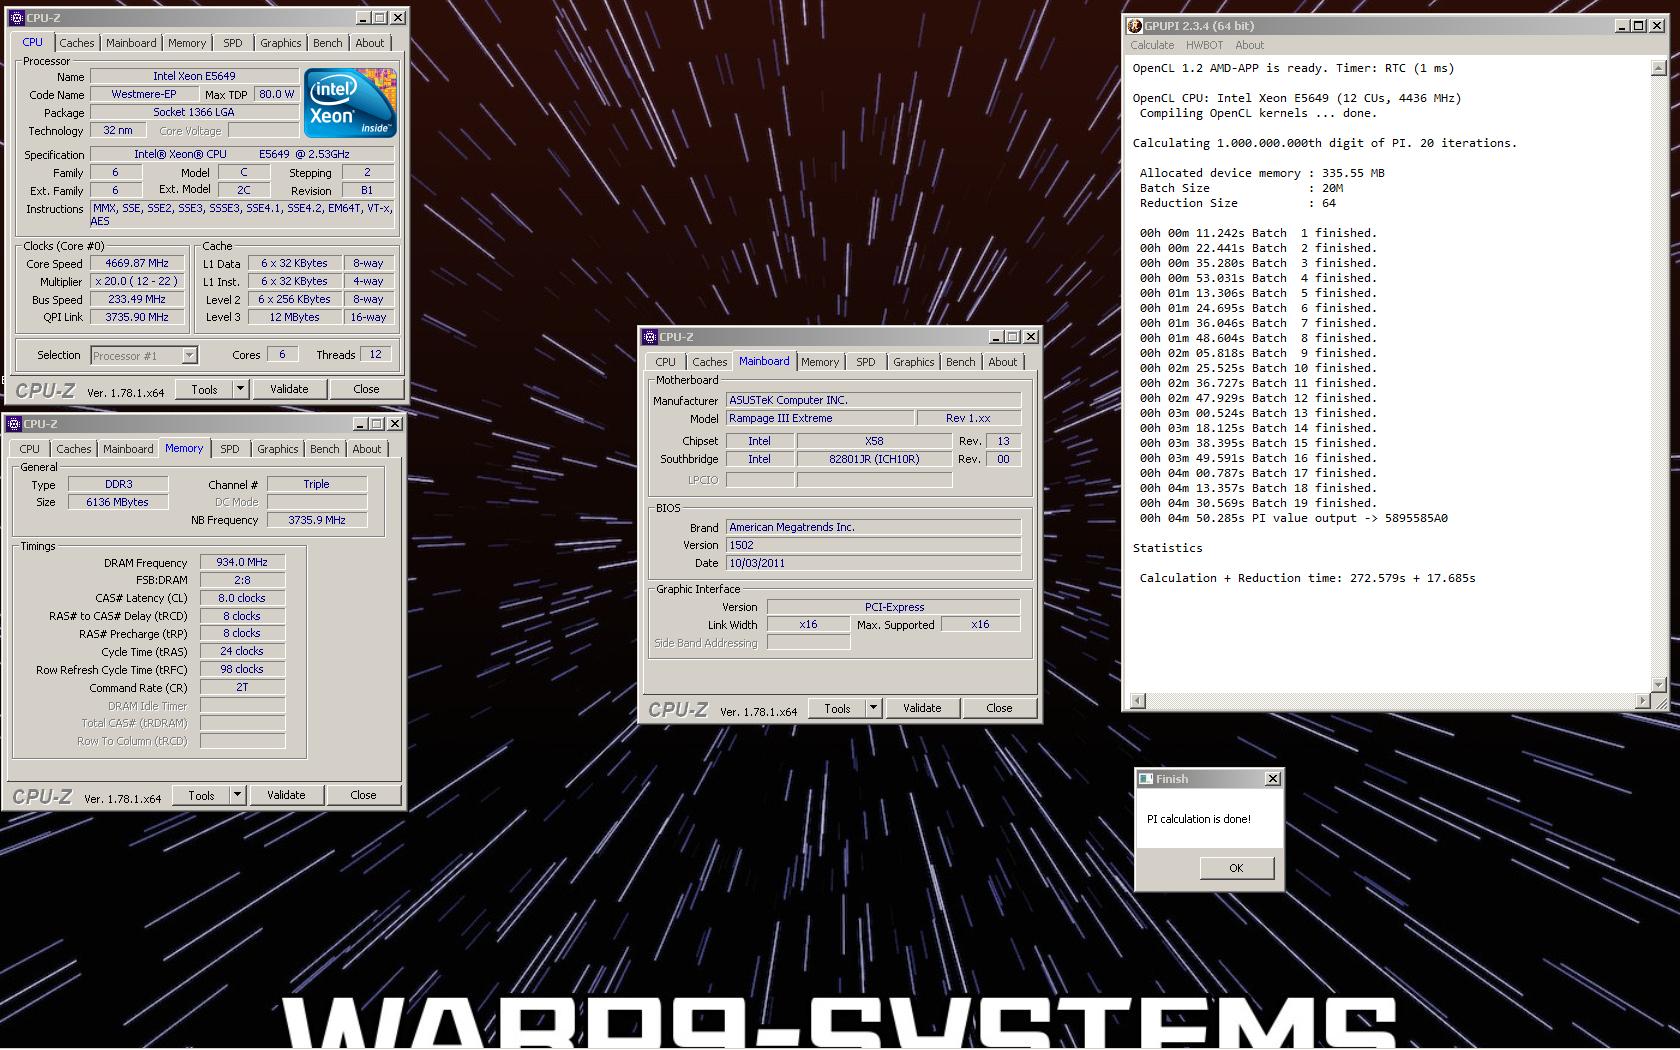The height and width of the screenshot is (1050, 1680).
Task: Click Close button in Mainboard window
Action: point(999,708)
